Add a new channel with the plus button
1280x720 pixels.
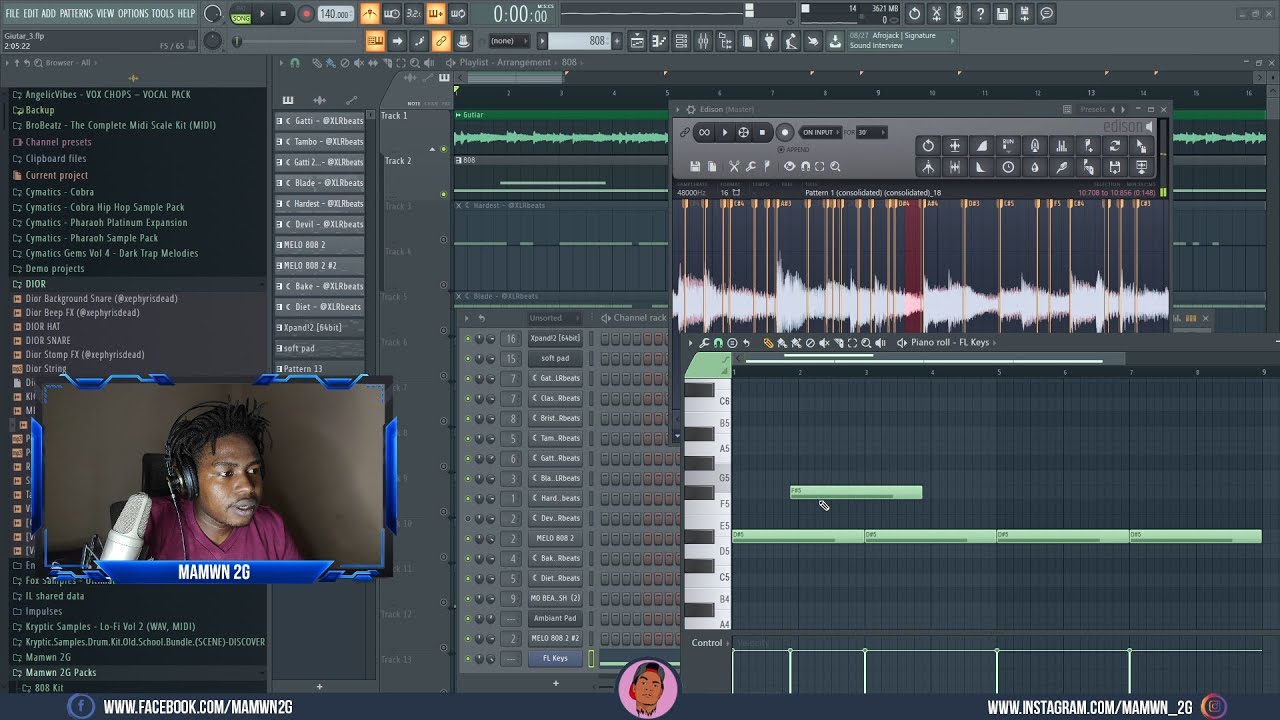pyautogui.click(x=556, y=684)
